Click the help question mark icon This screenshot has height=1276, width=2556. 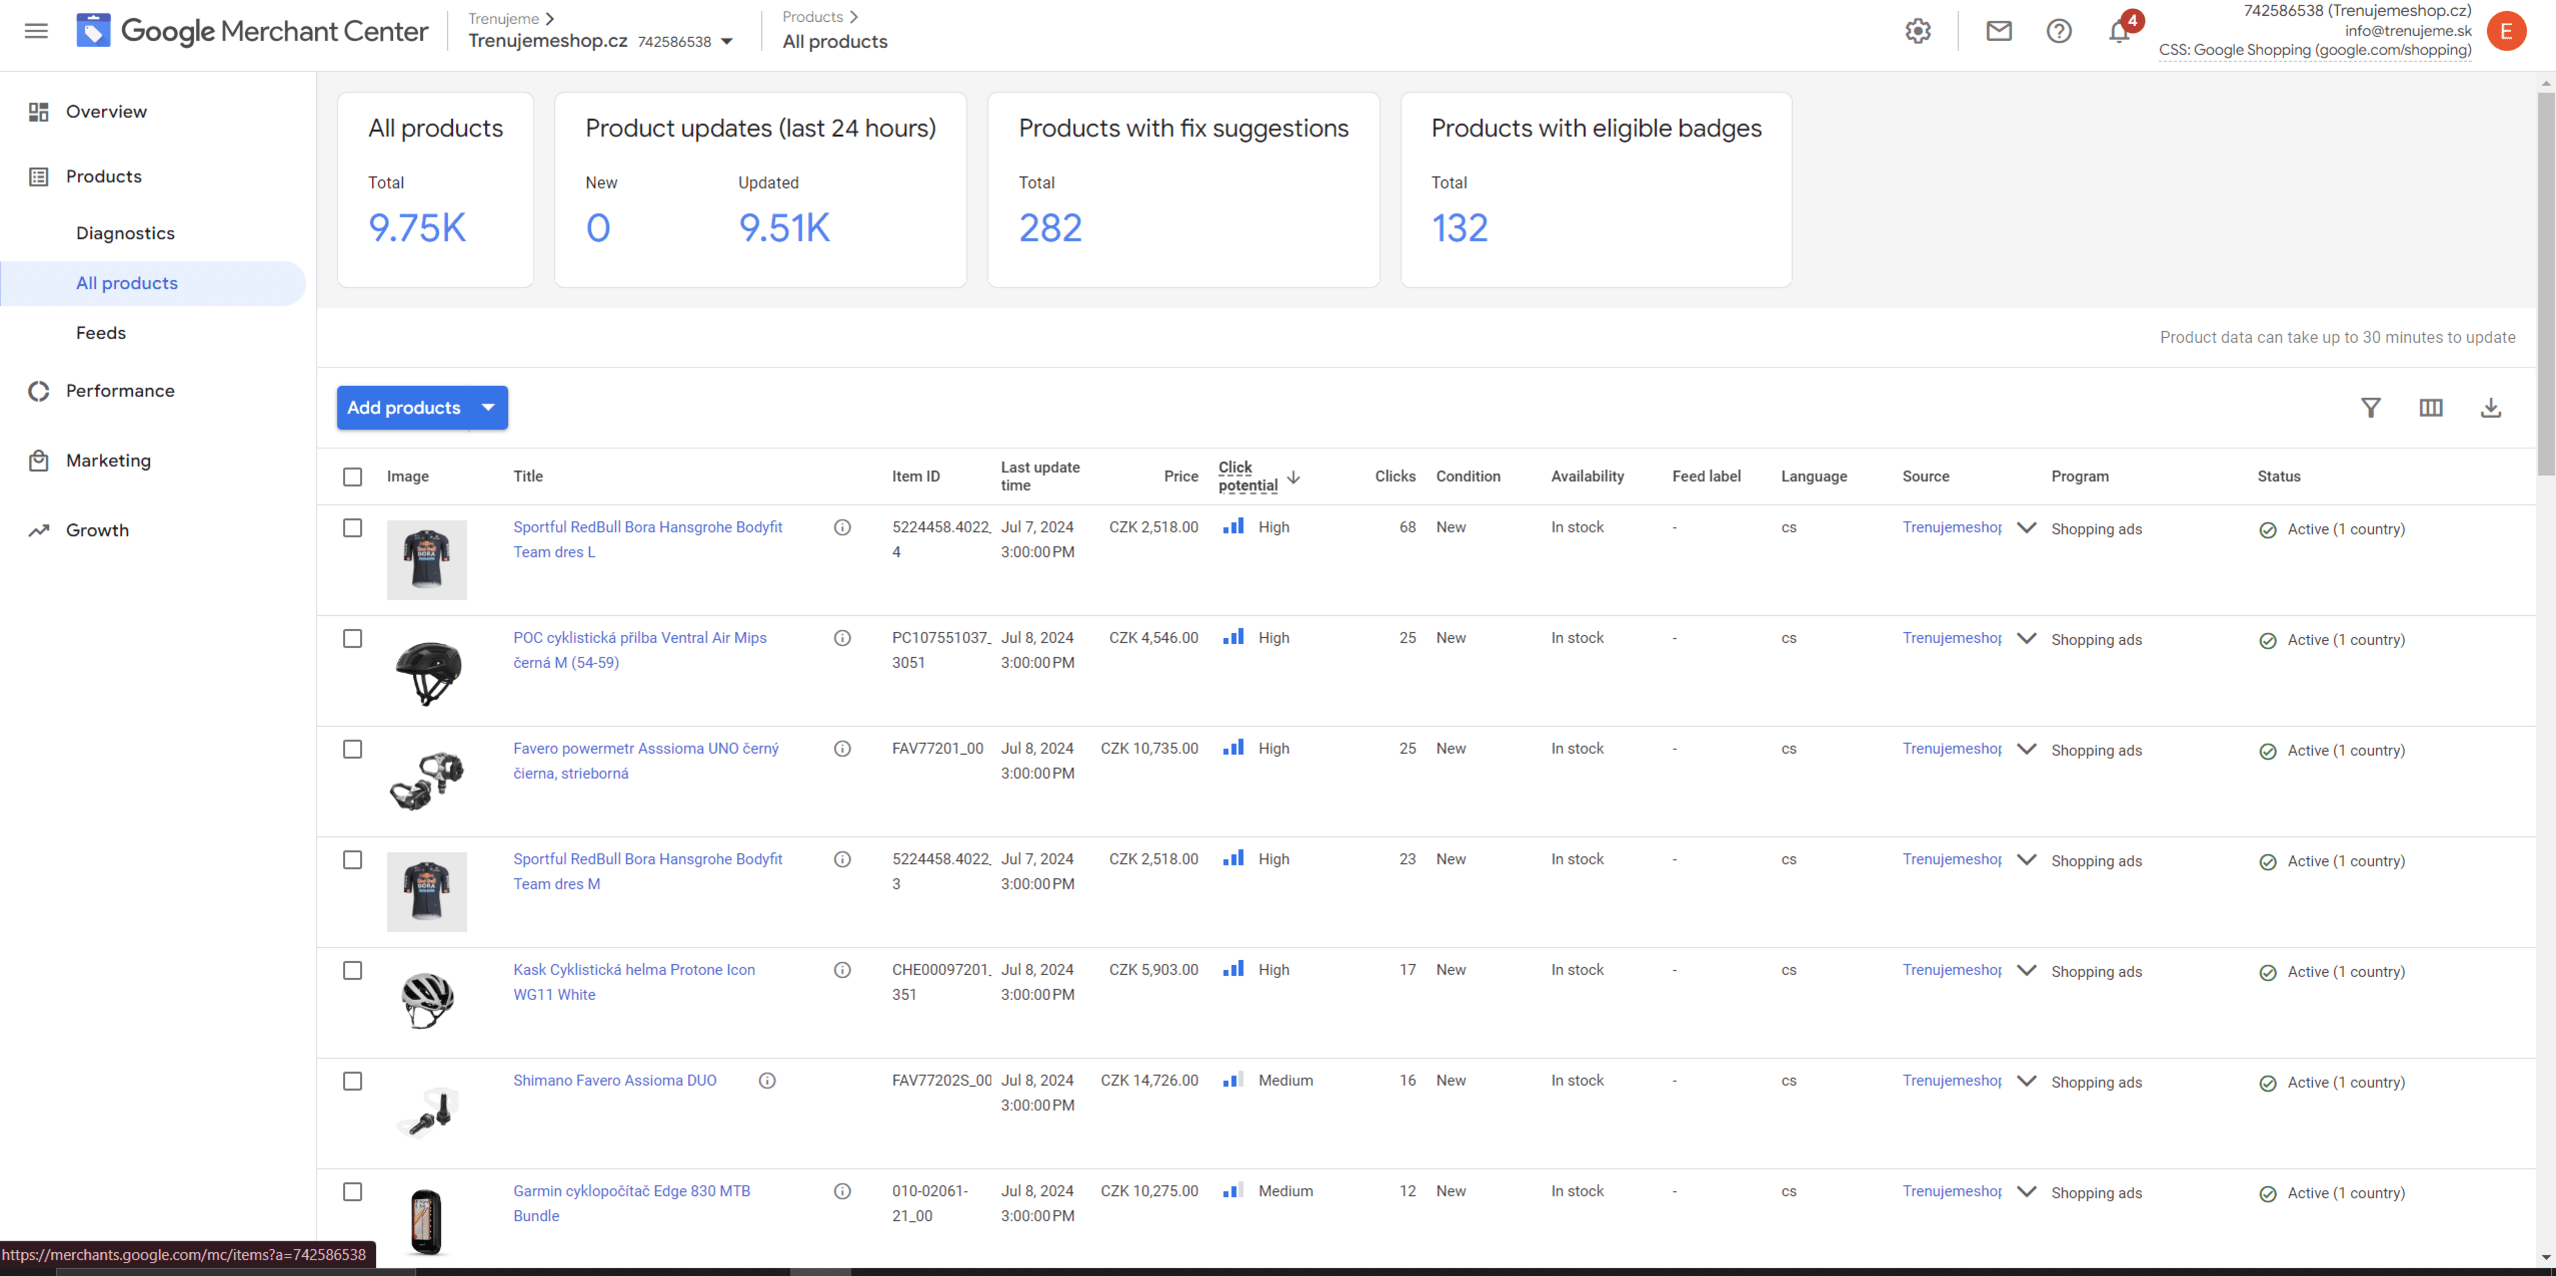click(2060, 29)
